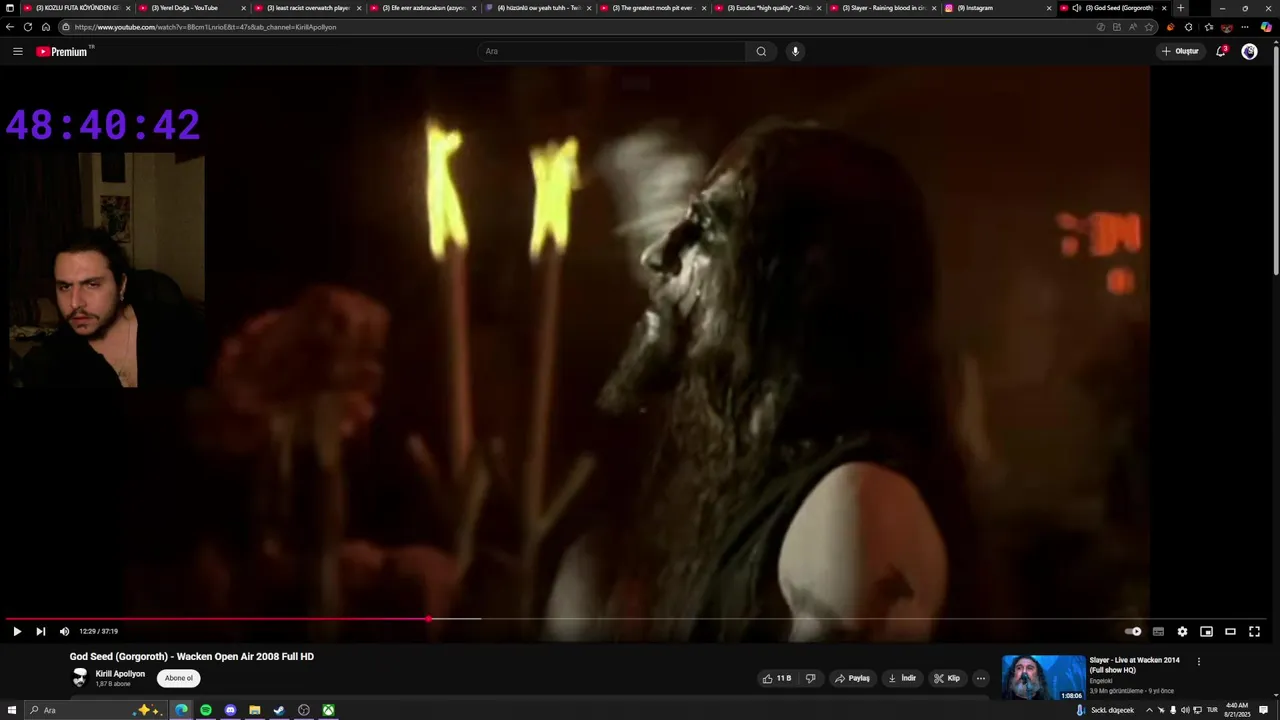Viewport: 1280px width, 720px height.
Task: Open the read aloud icon in address bar
Action: (1133, 27)
